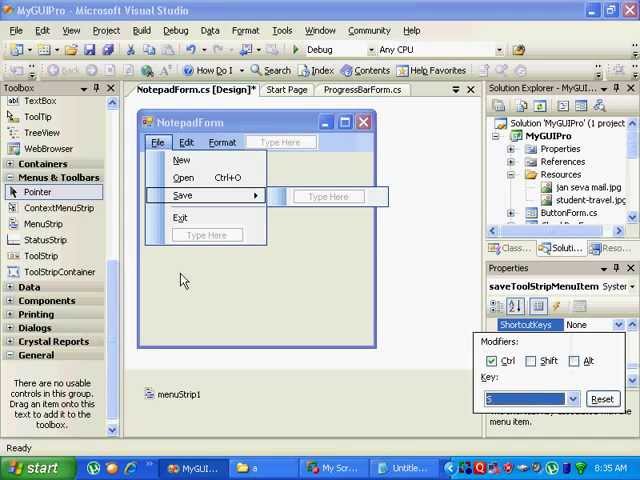Switch to the ProgressBarForm.cs tab
The width and height of the screenshot is (640, 480).
click(x=362, y=90)
